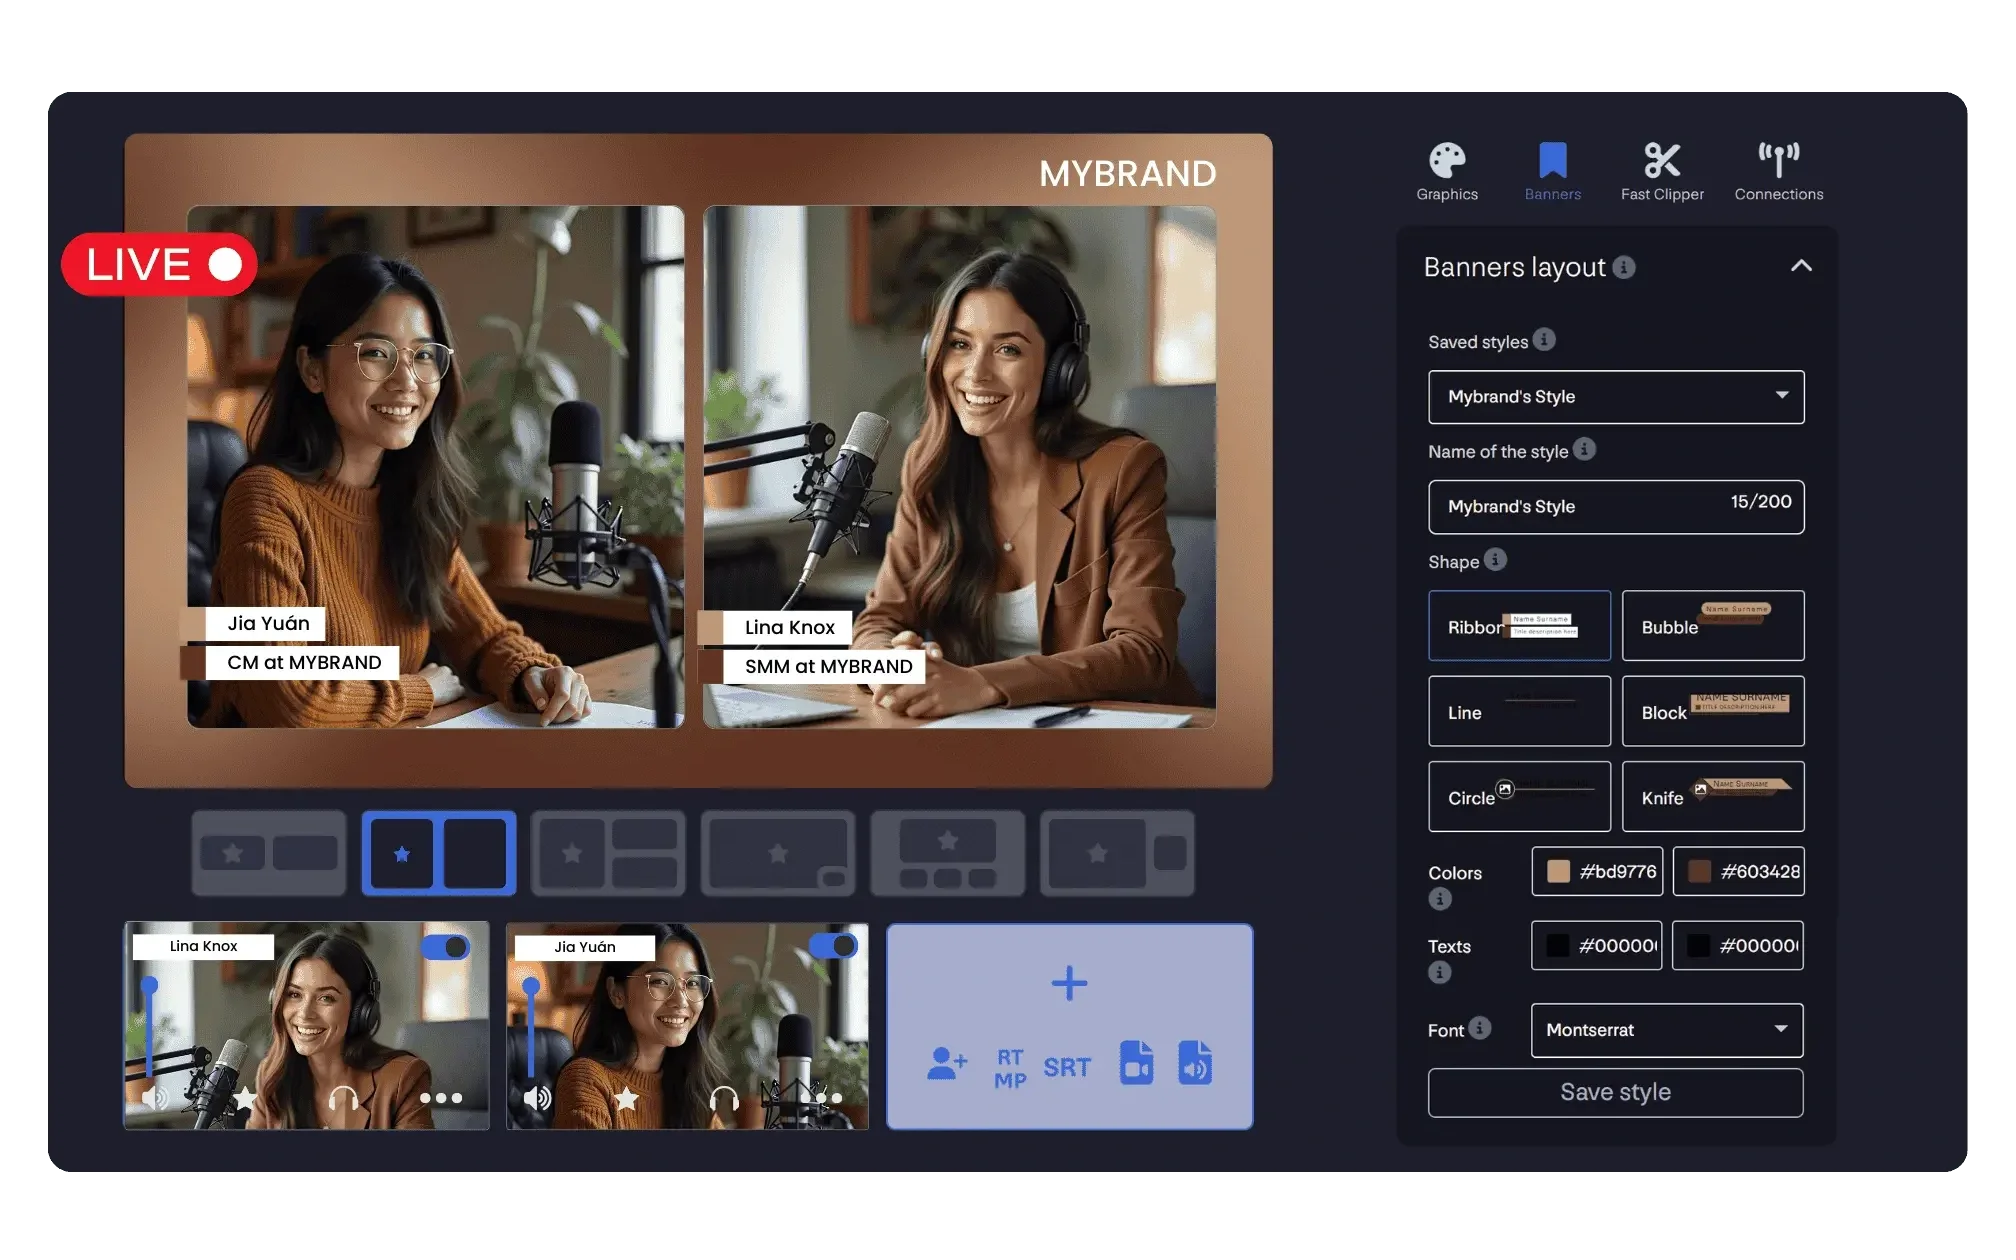The width and height of the screenshot is (2016, 1260).
Task: Add an audio file source
Action: click(x=1195, y=1063)
